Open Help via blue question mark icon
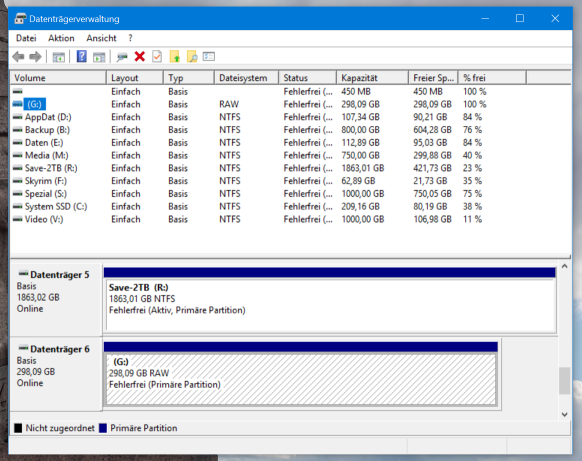The width and height of the screenshot is (582, 461). click(x=82, y=56)
